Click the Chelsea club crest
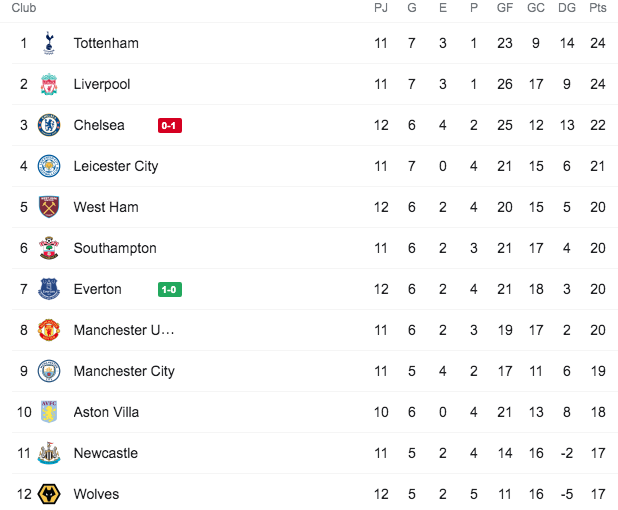This screenshot has height=510, width=618. (49, 125)
